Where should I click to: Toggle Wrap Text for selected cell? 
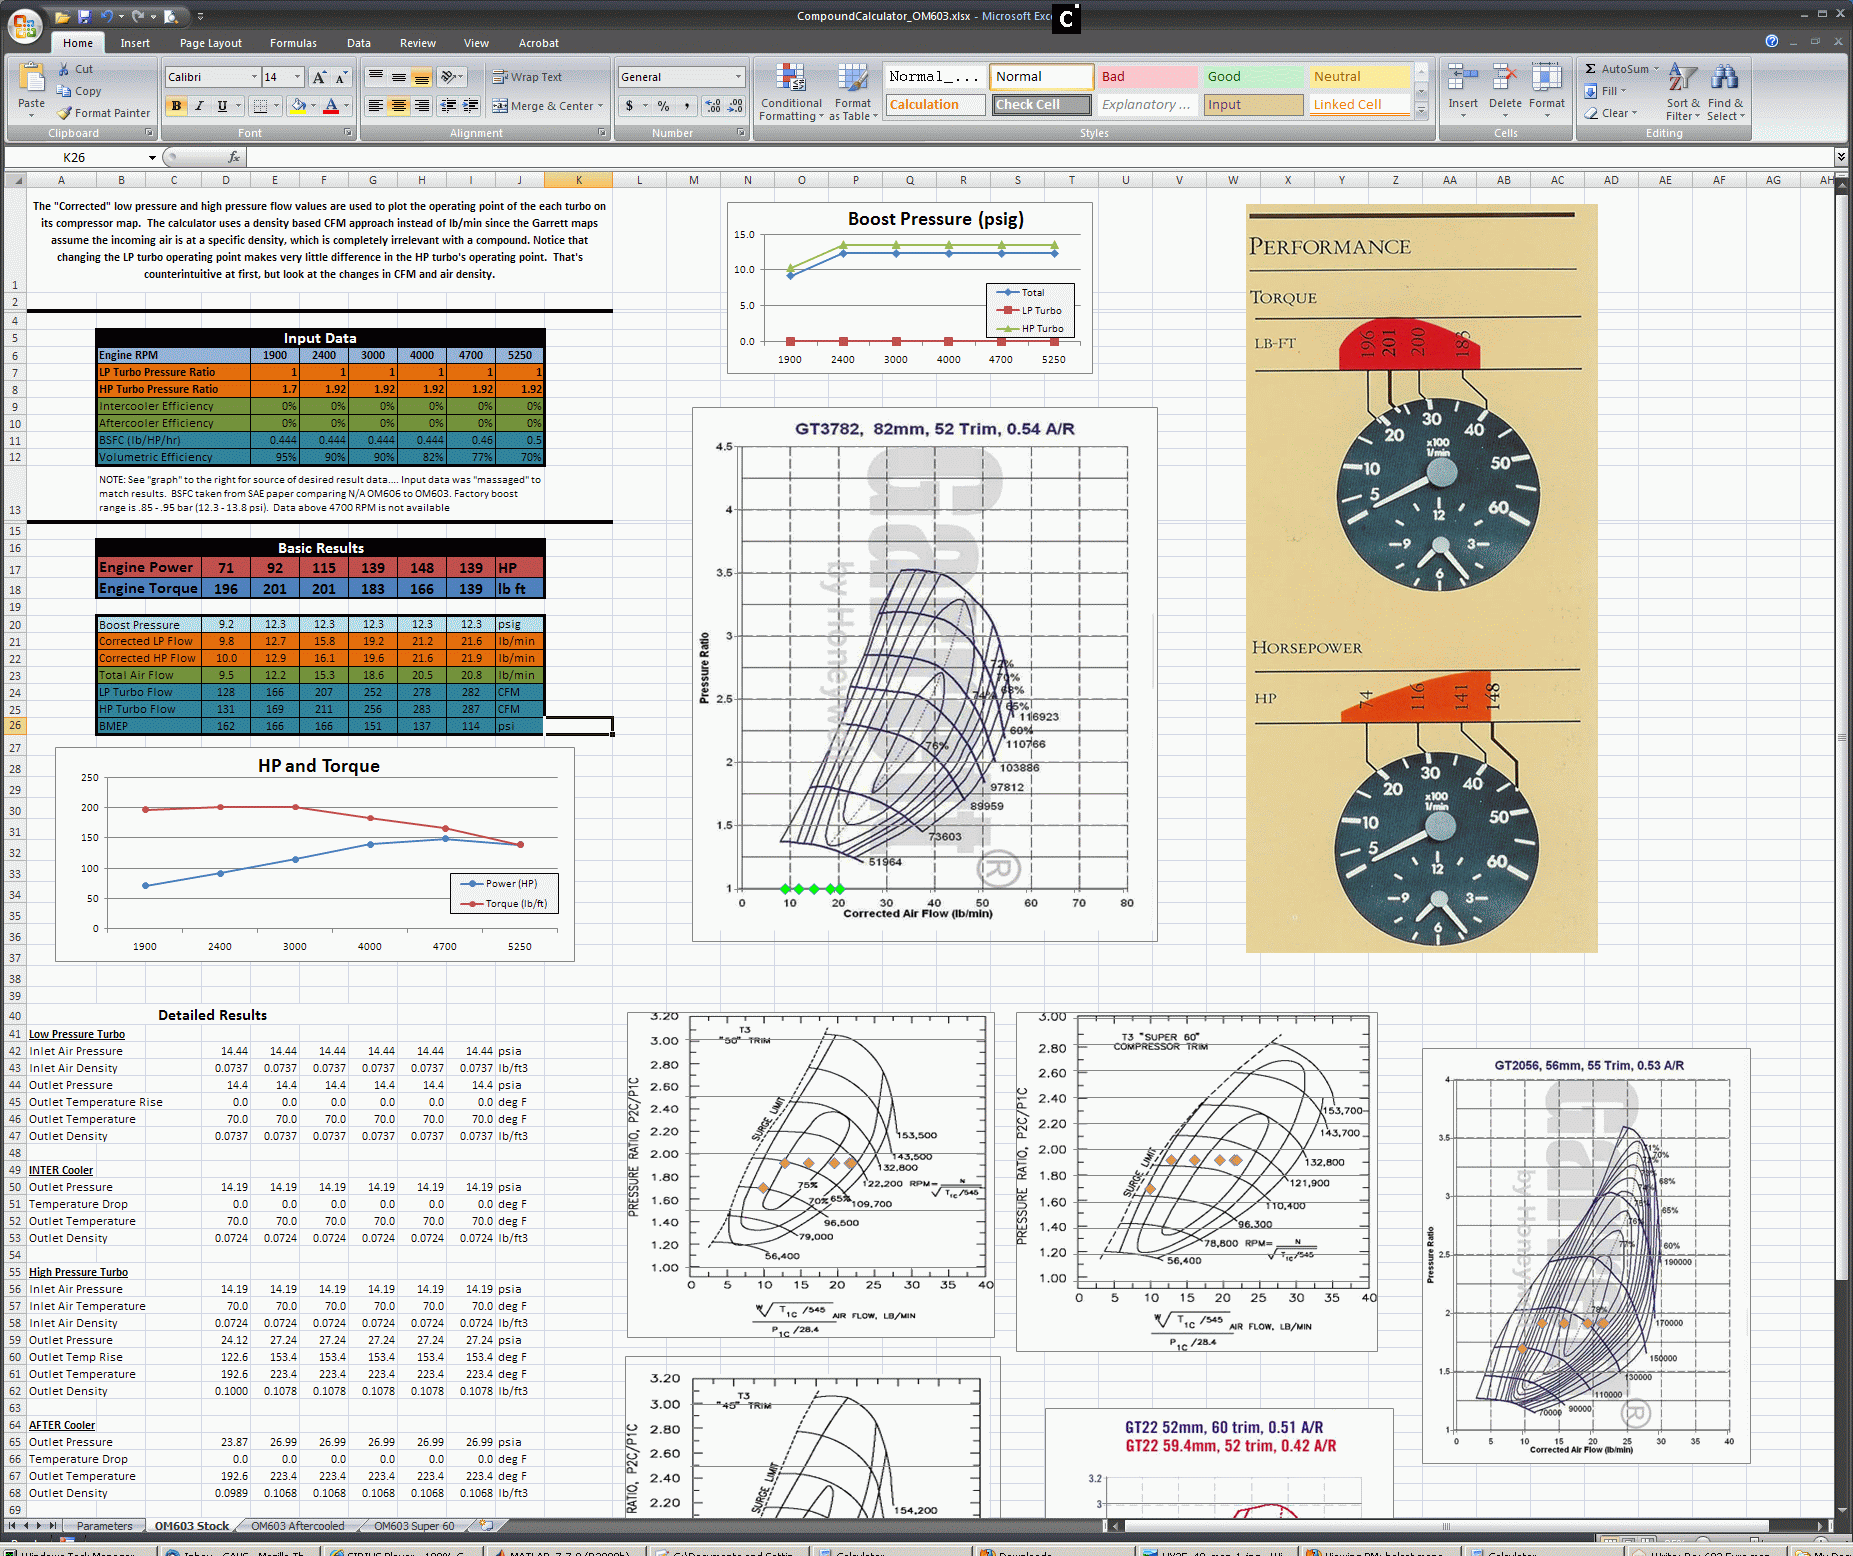(527, 77)
